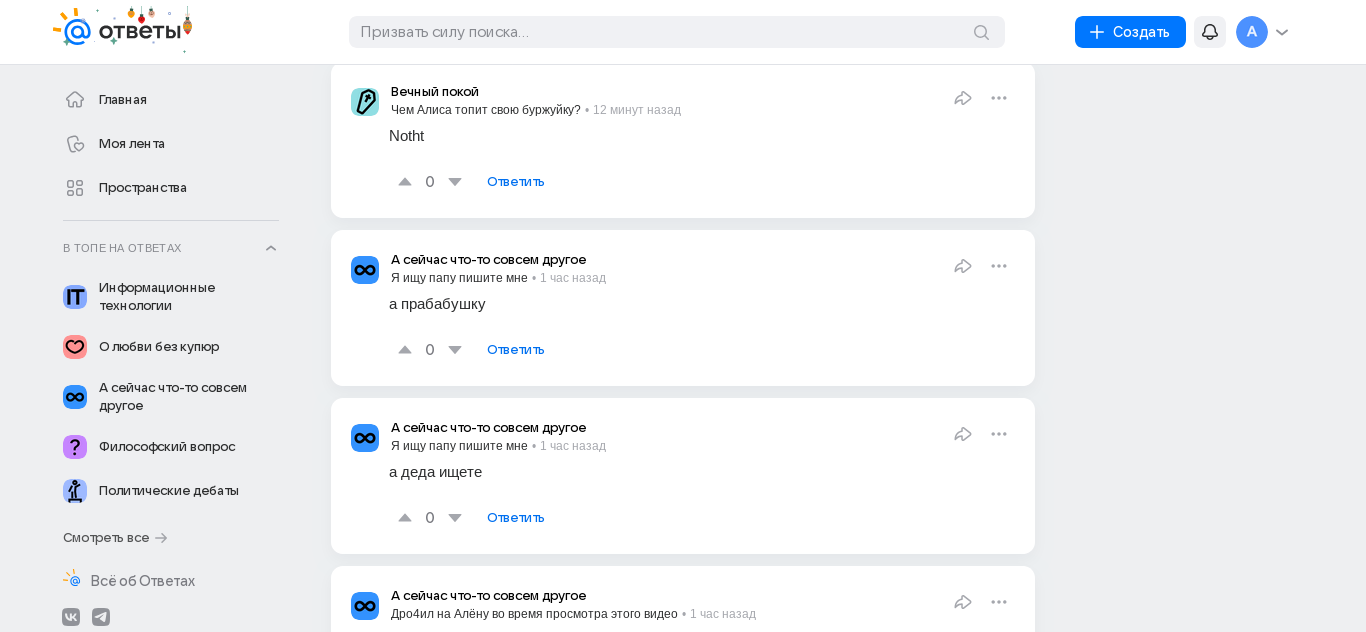Collapse the "В топе на ответах" section

pos(270,248)
